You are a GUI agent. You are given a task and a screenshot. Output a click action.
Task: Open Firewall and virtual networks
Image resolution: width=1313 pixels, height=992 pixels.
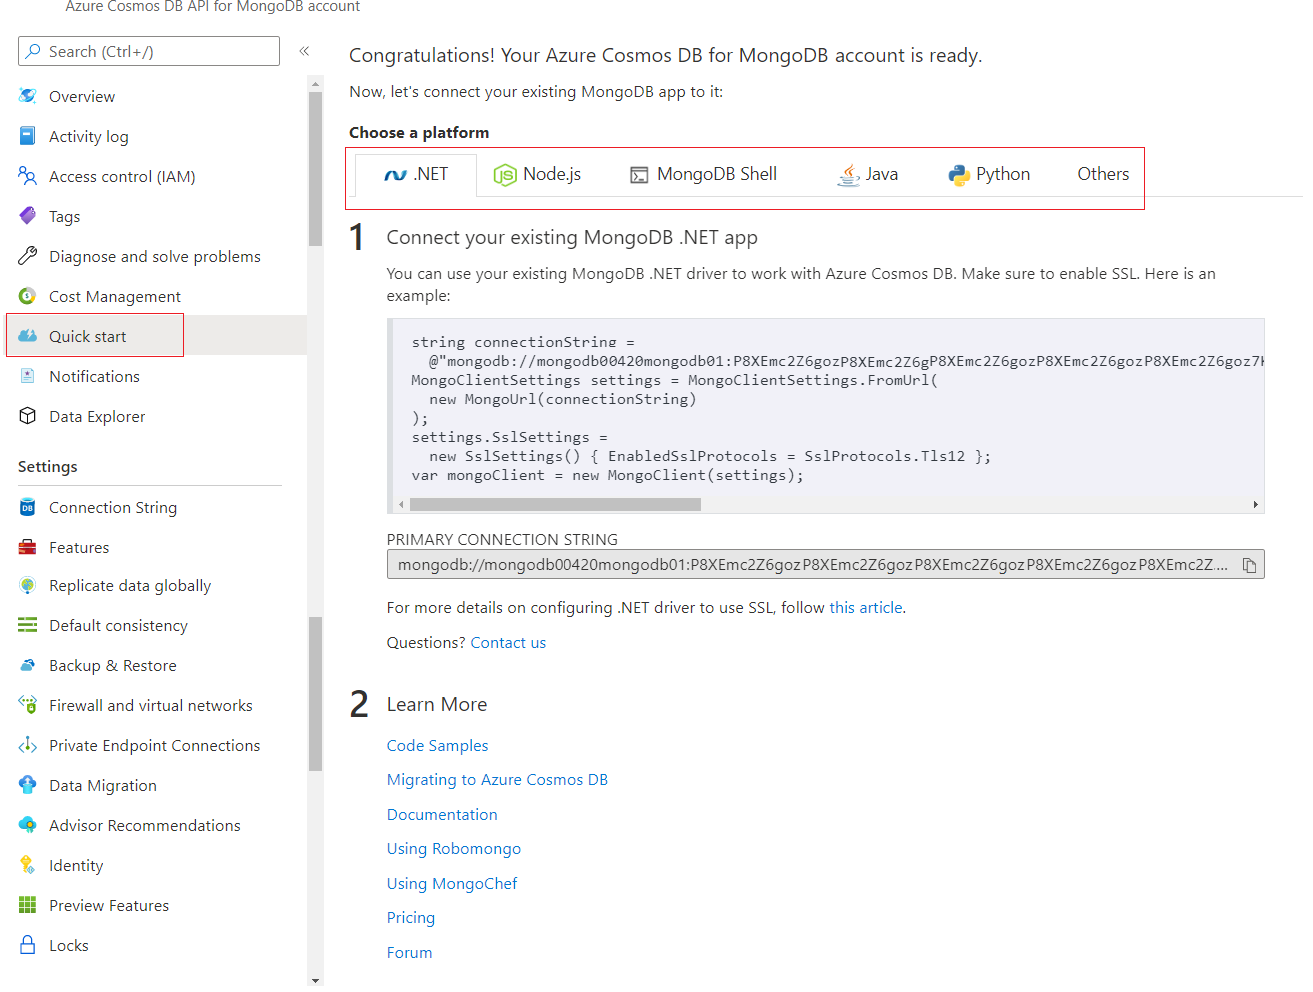coord(150,705)
